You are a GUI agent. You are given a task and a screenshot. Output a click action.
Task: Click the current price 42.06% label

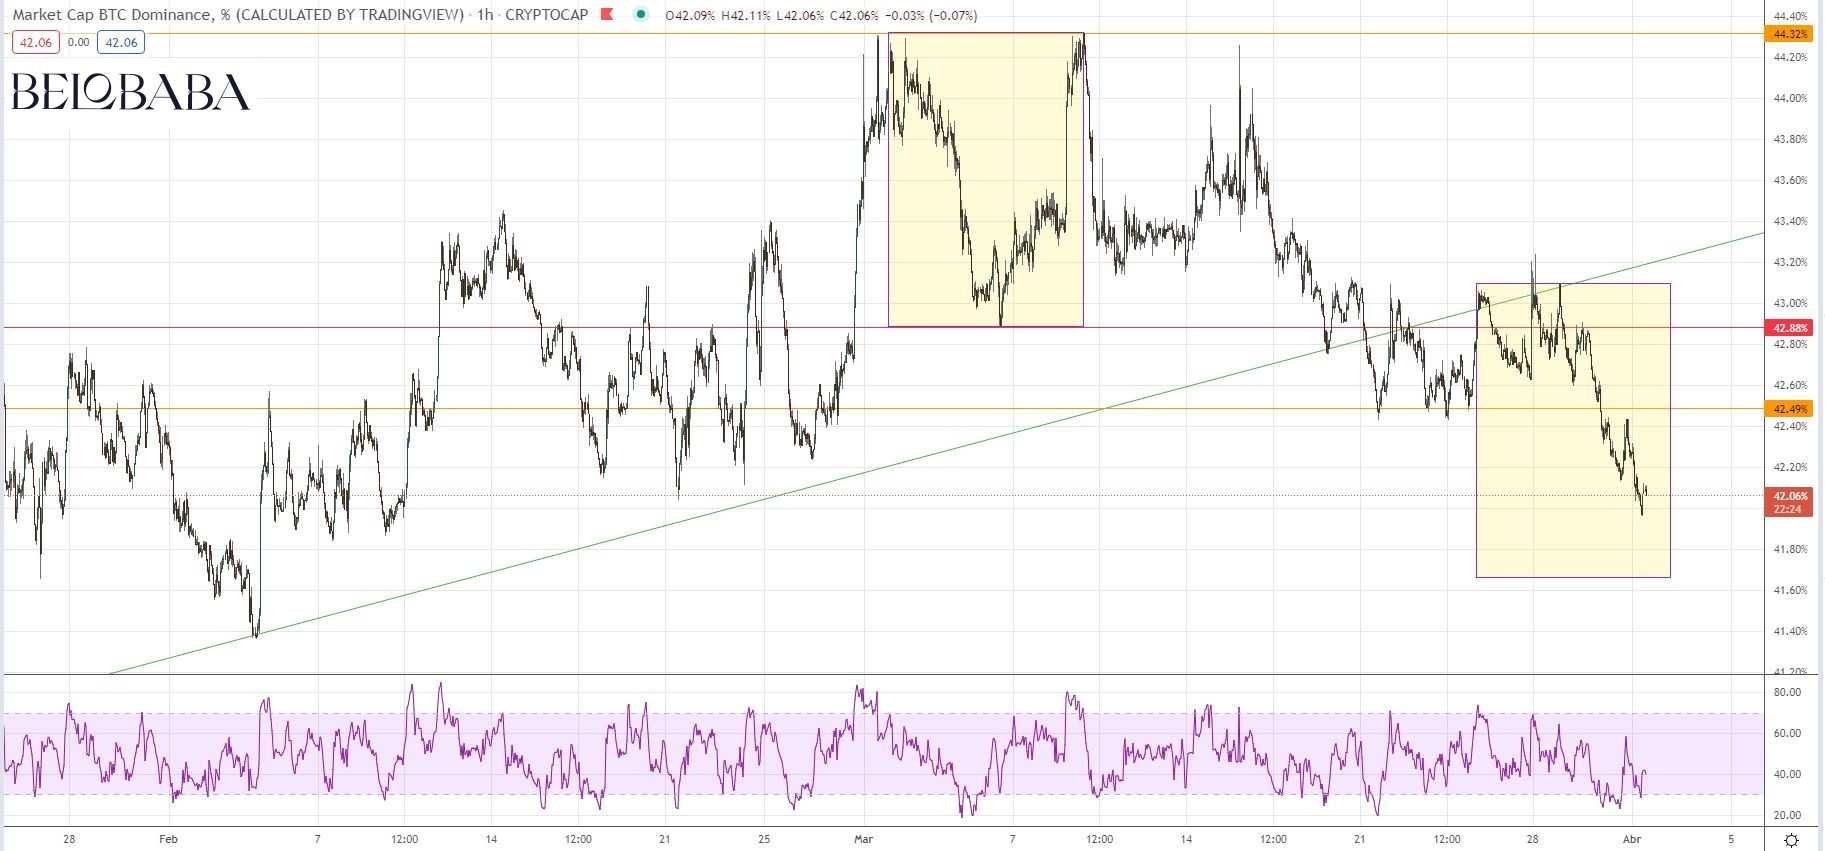coord(1790,496)
